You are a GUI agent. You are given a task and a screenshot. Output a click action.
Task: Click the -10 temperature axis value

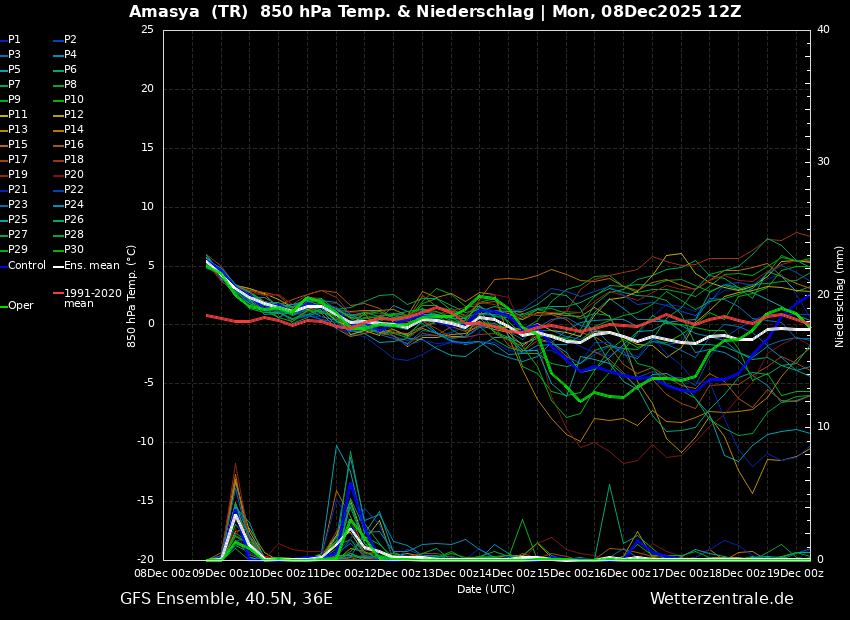pyautogui.click(x=145, y=442)
